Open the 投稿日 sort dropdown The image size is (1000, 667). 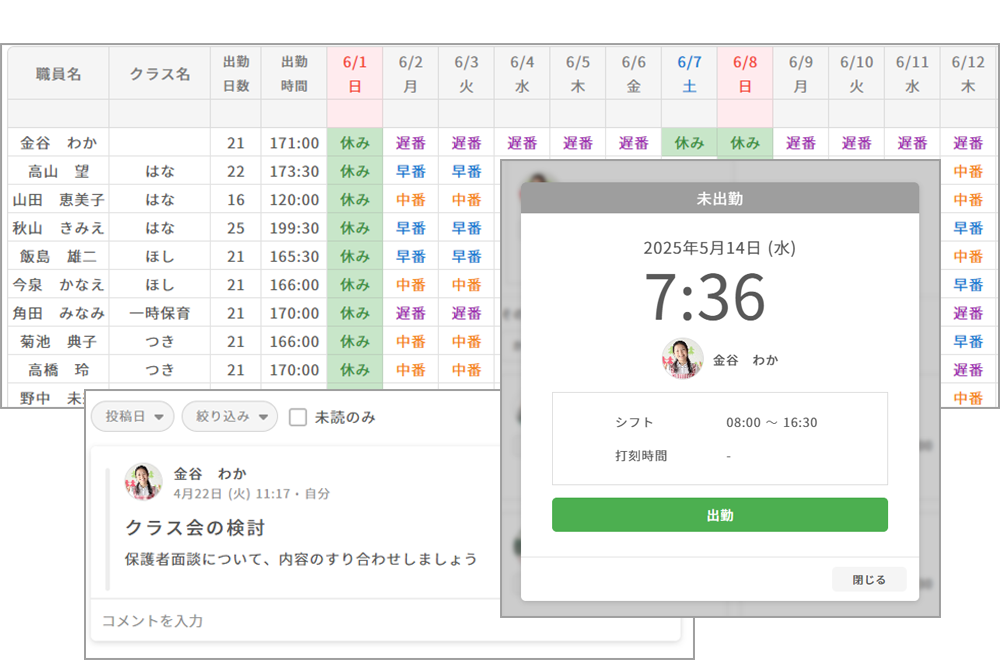(132, 417)
